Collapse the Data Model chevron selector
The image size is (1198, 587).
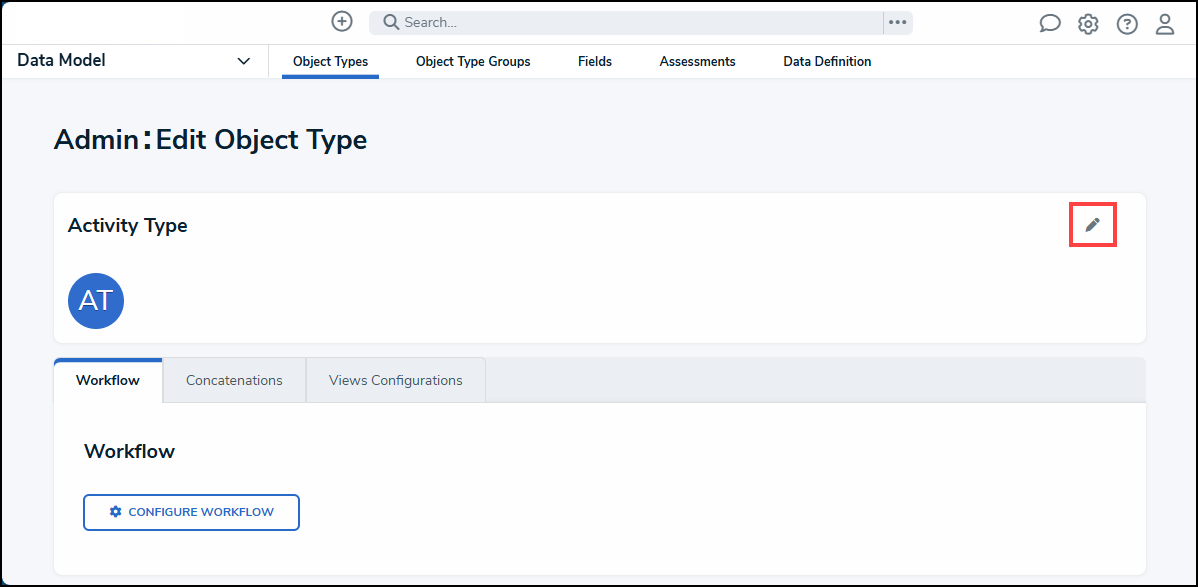point(243,60)
